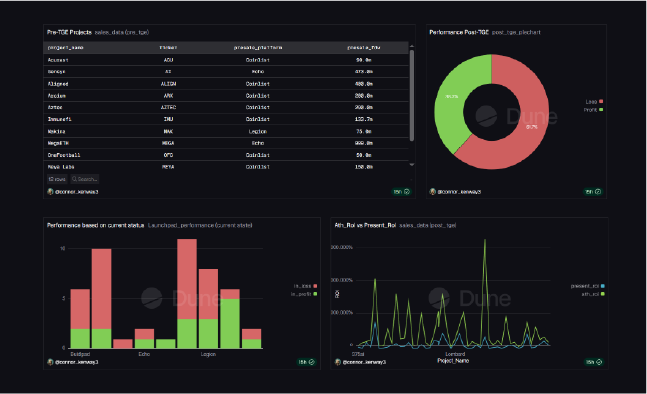
Task: Click the 'REYA' ticker cell
Action: tap(168, 167)
